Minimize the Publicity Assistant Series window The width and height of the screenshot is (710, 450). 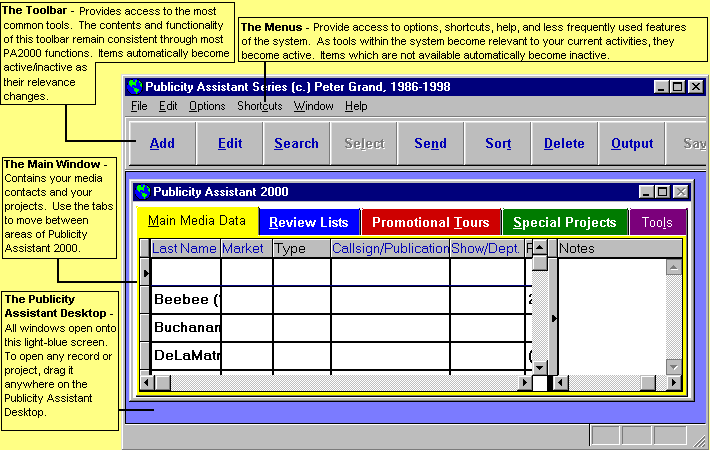click(x=661, y=86)
